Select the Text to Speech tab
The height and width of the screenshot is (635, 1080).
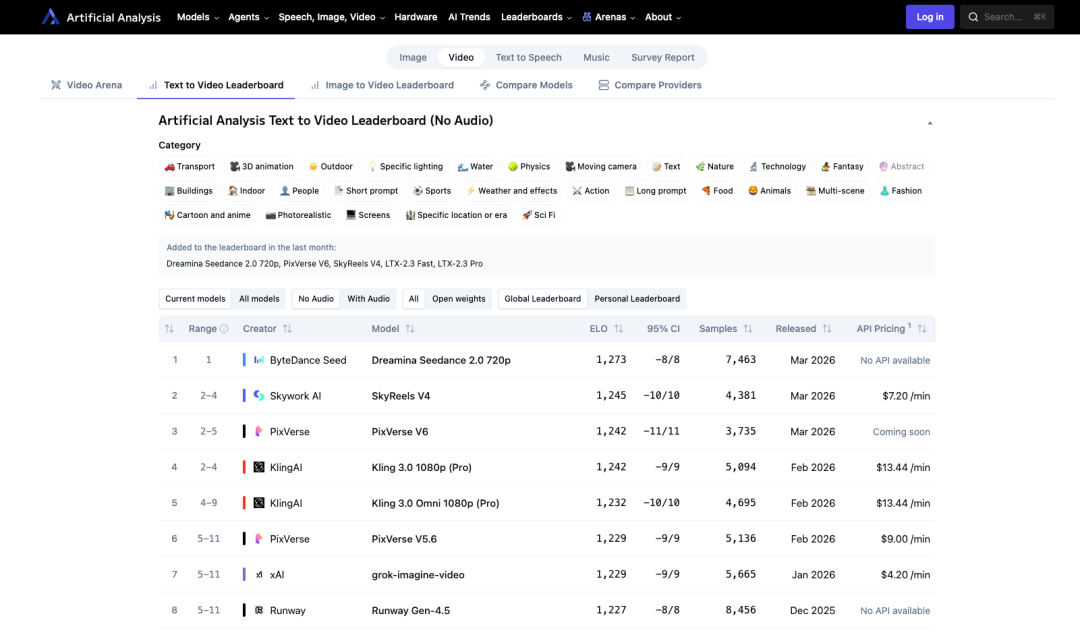point(528,58)
